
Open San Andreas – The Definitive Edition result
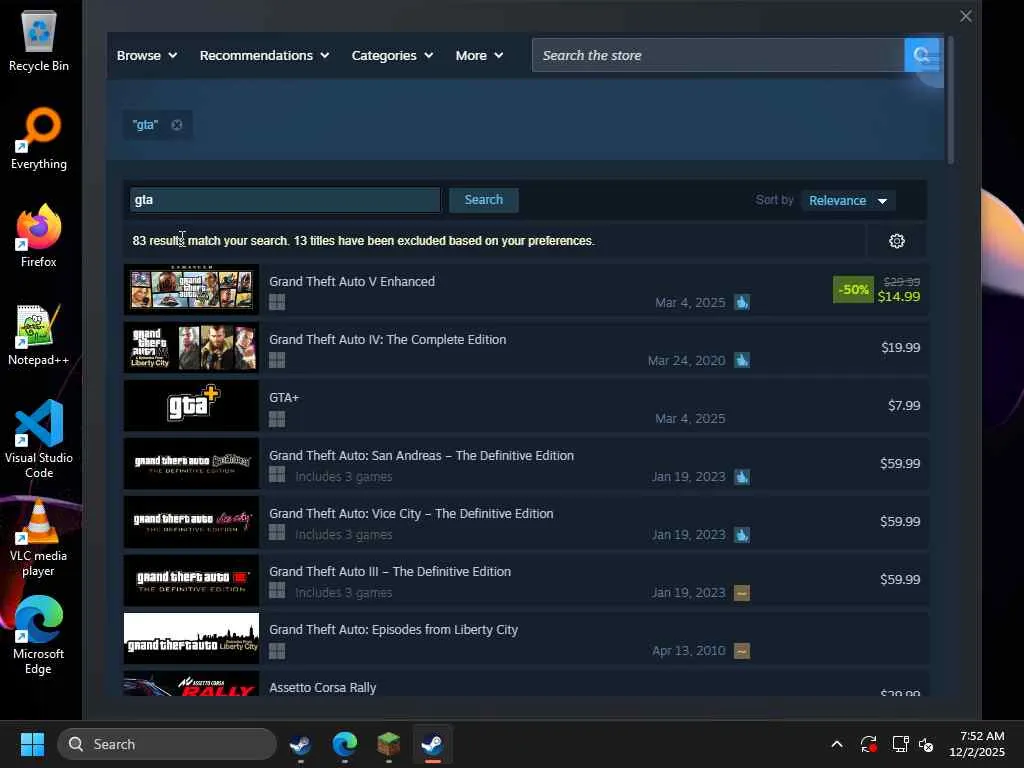tap(421, 455)
